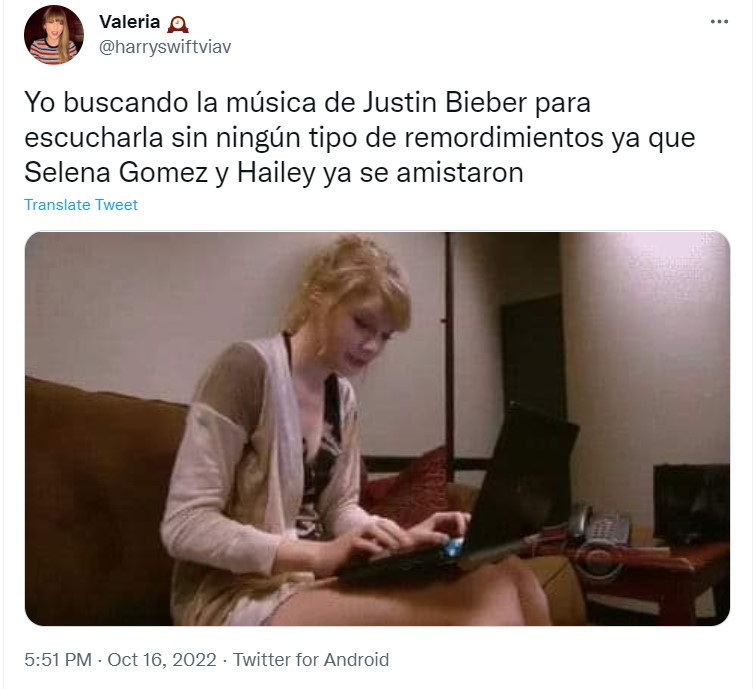Click the words Selena Gomez in tweet
Viewport: 755px width, 689px height.
(116, 172)
